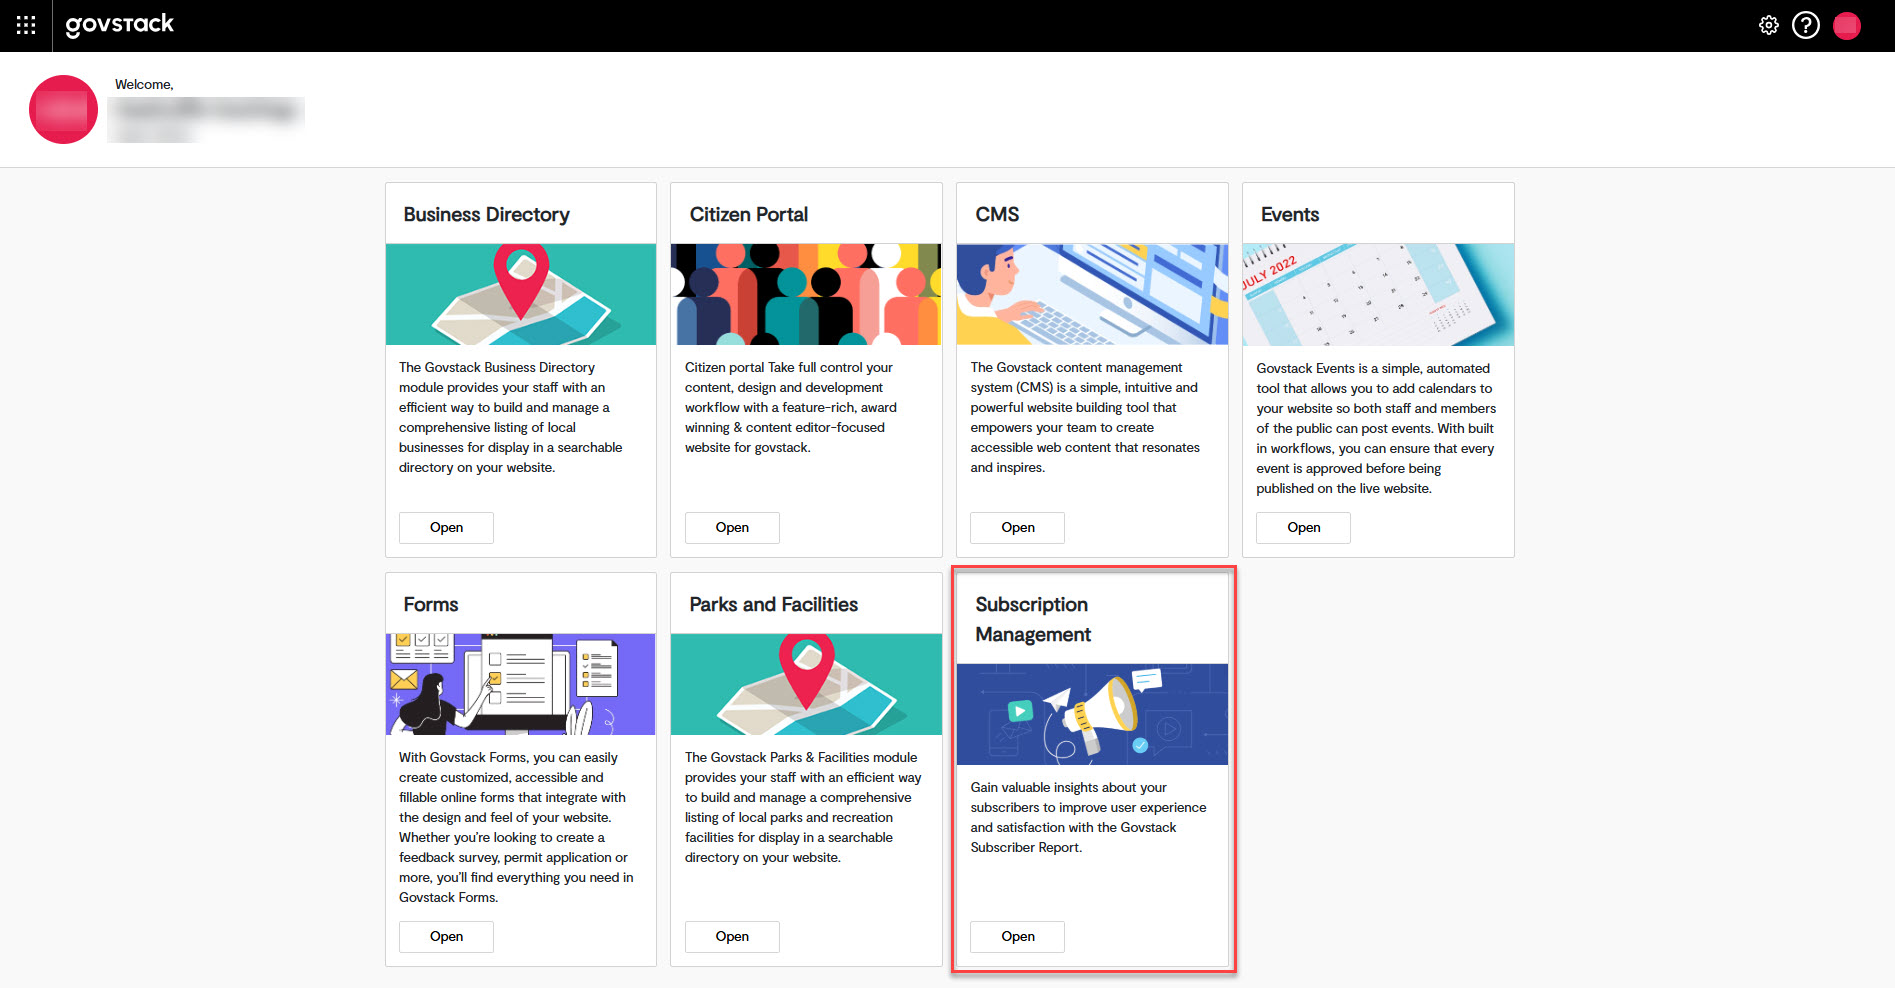Click the Business Directory map thumbnail
The height and width of the screenshot is (988, 1895).
click(x=520, y=294)
